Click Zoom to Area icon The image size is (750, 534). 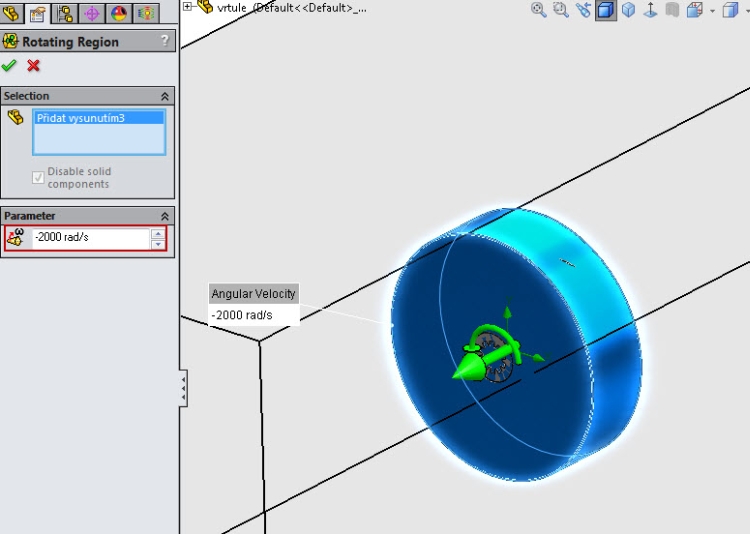pos(561,10)
